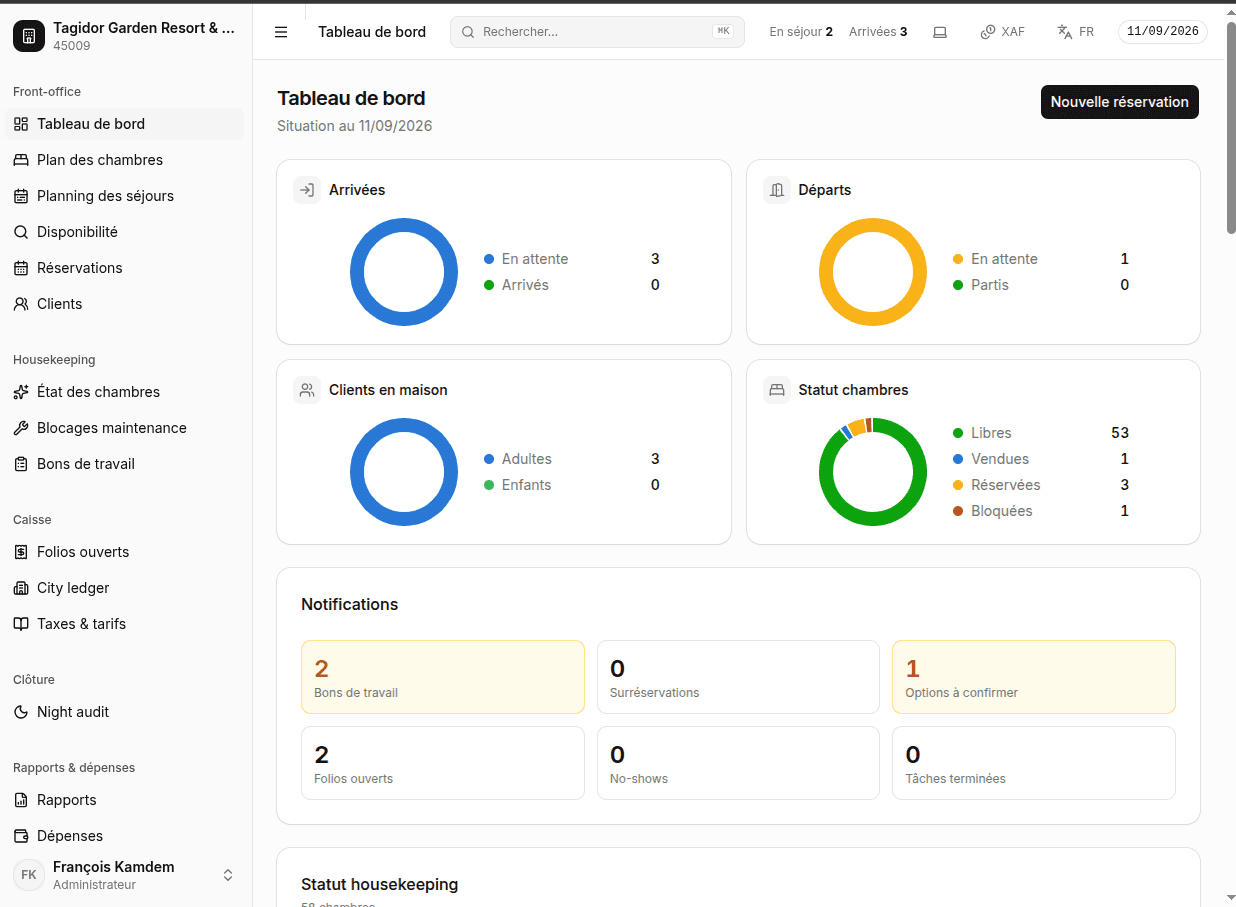This screenshot has height=907, width=1236.
Task: Click the Rechercher search field
Action: pos(597,32)
